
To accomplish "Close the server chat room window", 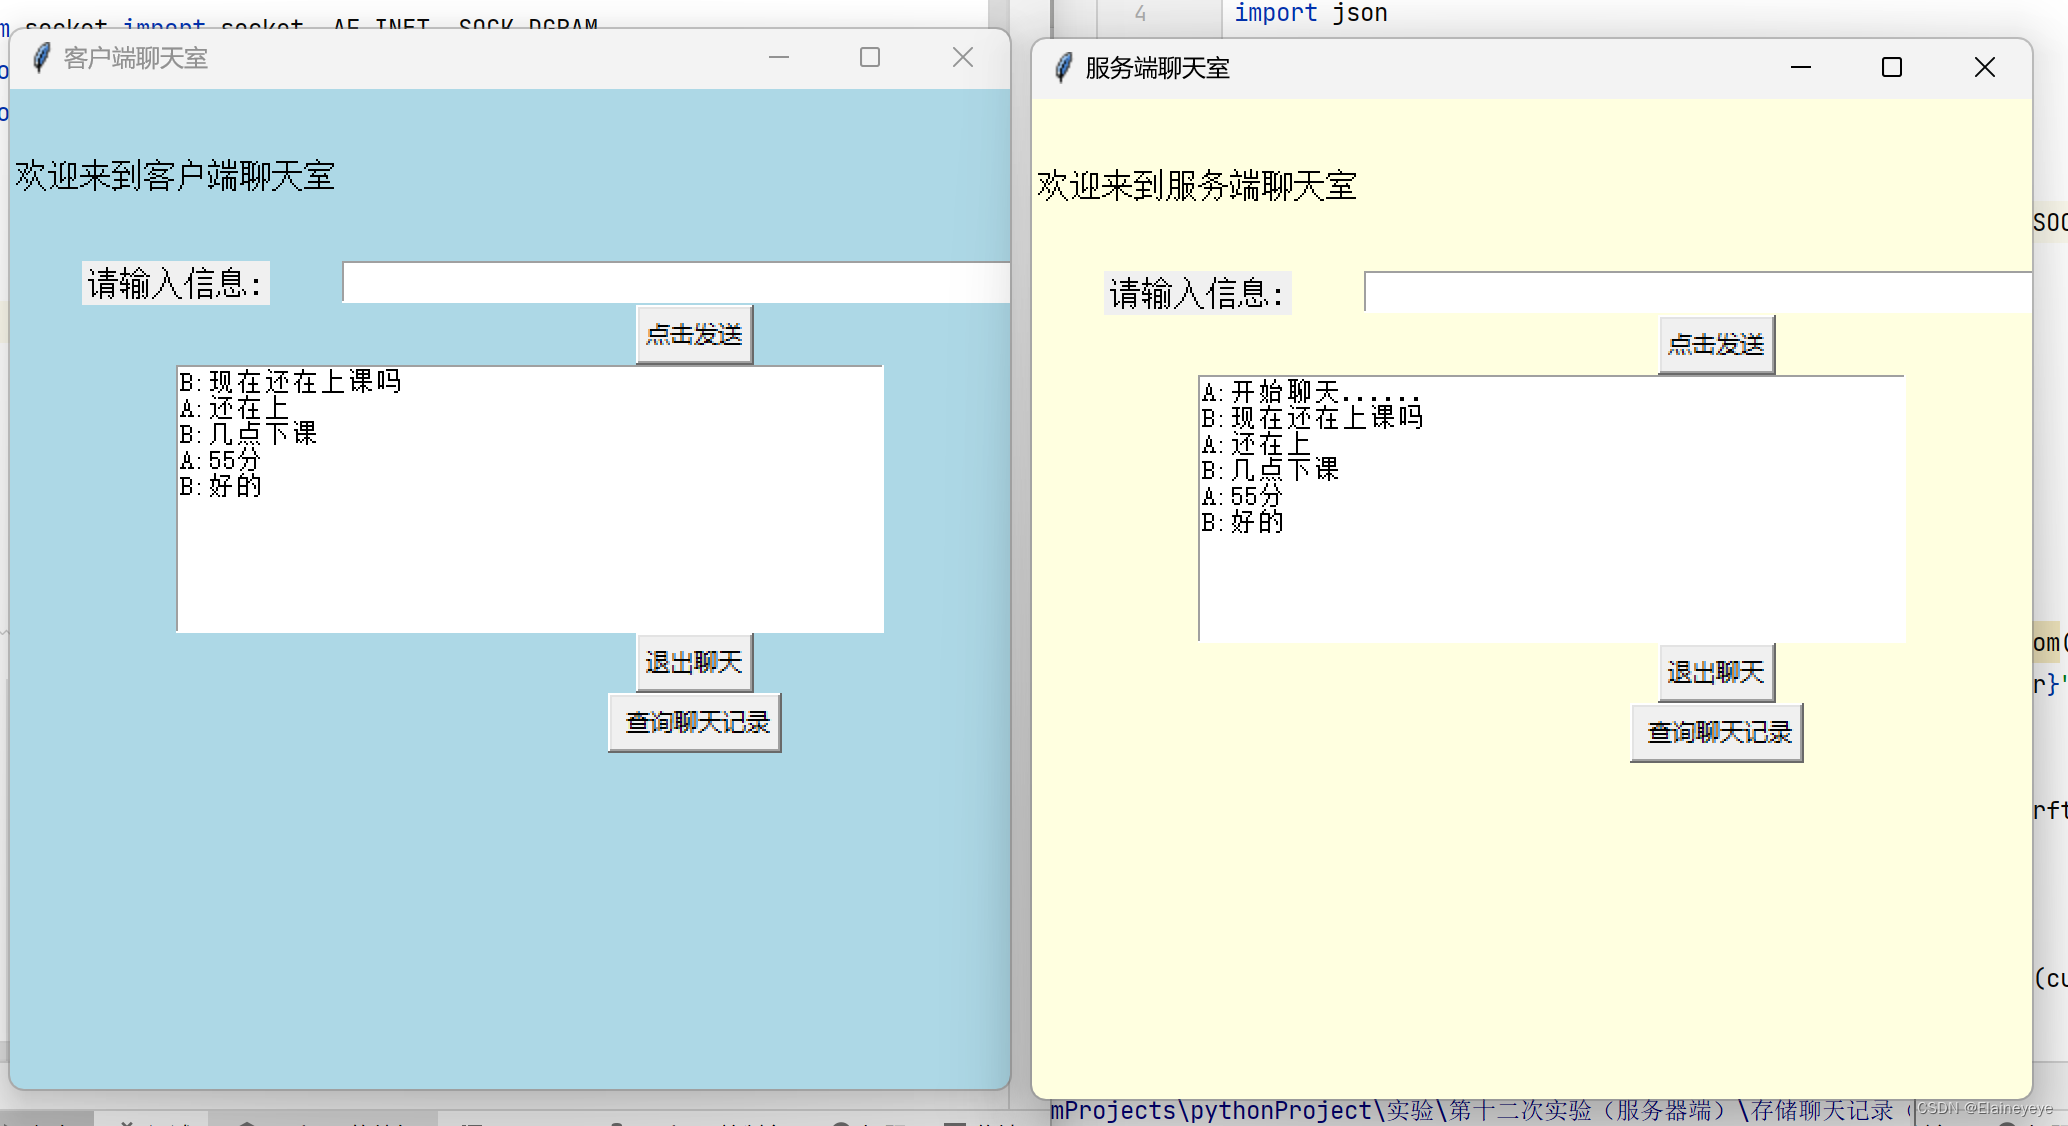I will 1984,68.
